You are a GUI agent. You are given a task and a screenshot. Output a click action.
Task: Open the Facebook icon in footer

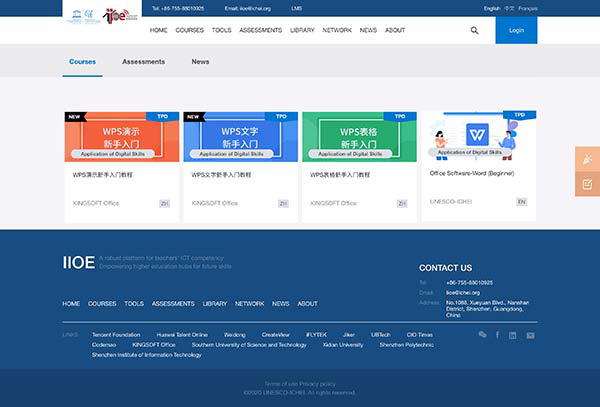pyautogui.click(x=498, y=335)
